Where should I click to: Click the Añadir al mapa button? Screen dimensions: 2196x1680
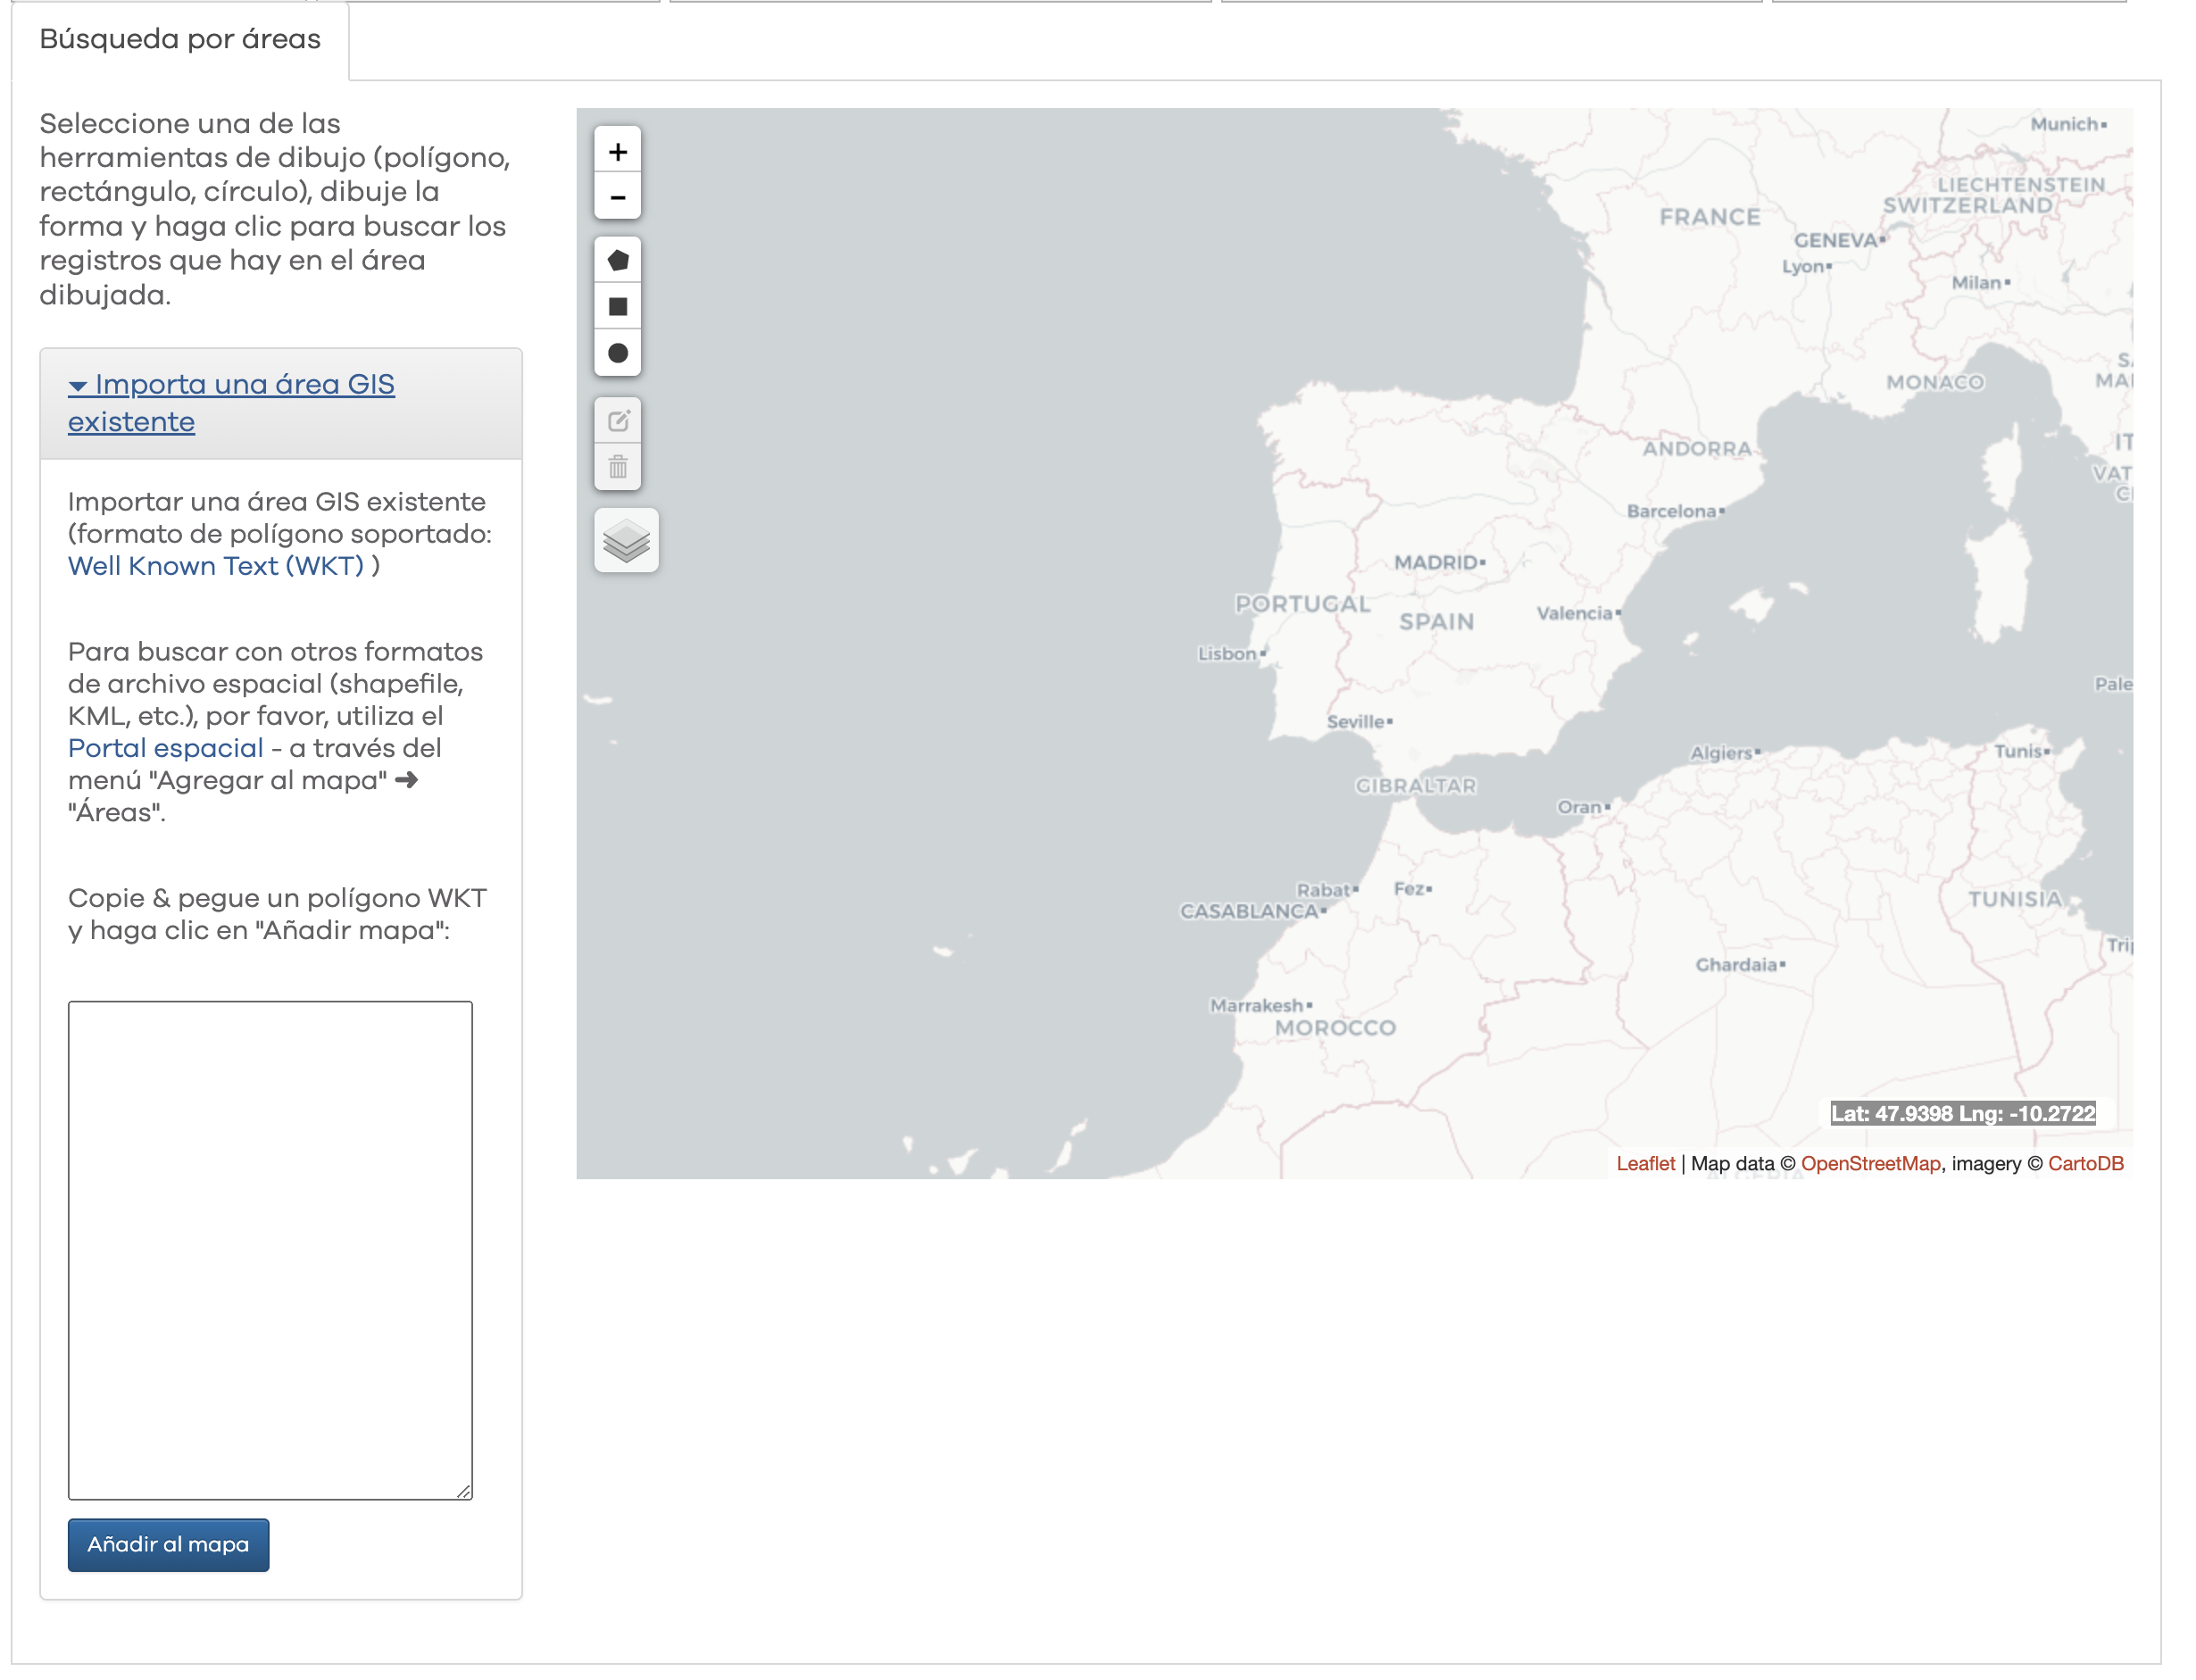[x=168, y=1545]
